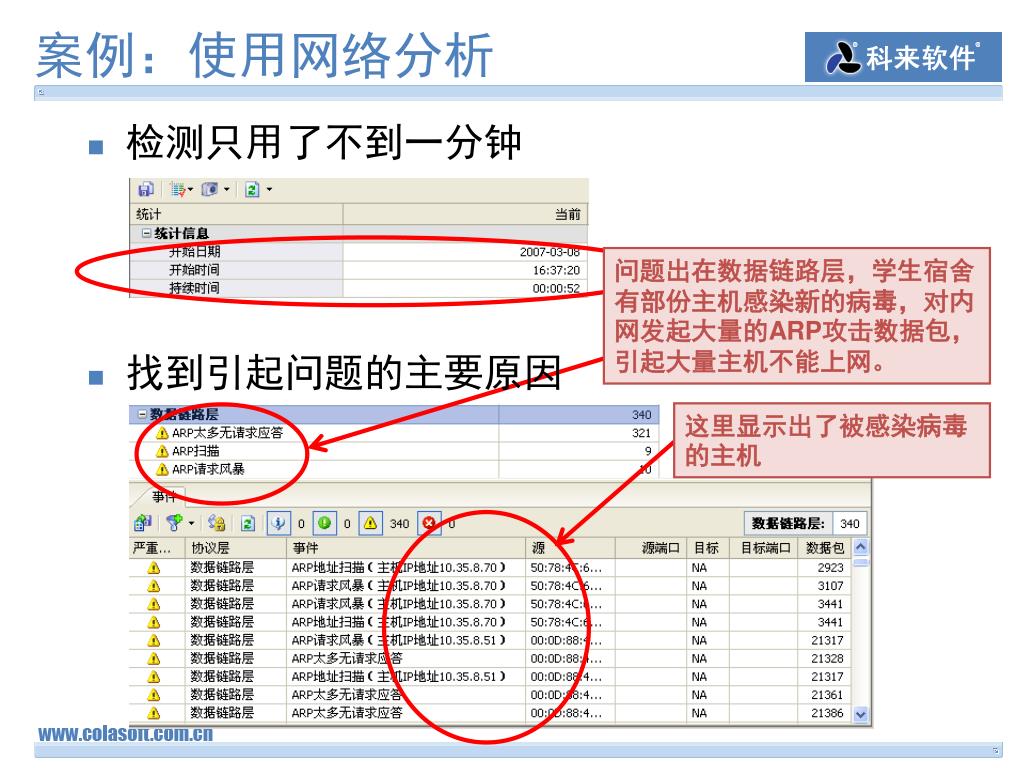Click the warning icon beside ARP太多无请求应答 diagnosis
1024x768 pixels.
click(162, 432)
